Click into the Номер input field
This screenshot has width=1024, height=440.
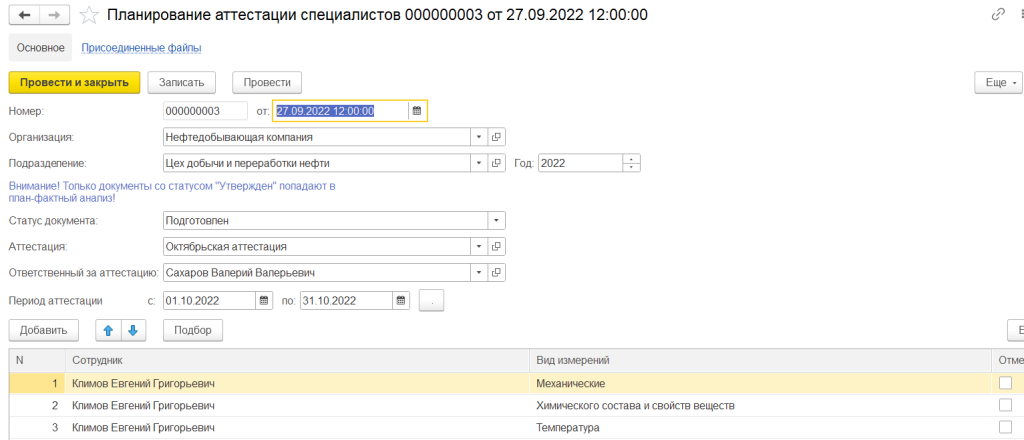[204, 111]
